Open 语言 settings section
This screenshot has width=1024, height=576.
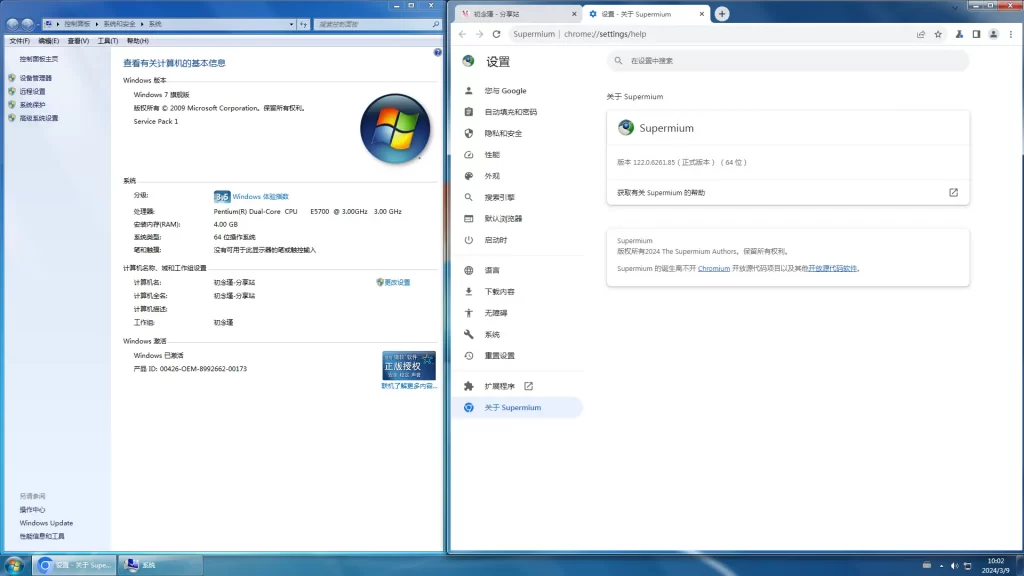pyautogui.click(x=492, y=270)
